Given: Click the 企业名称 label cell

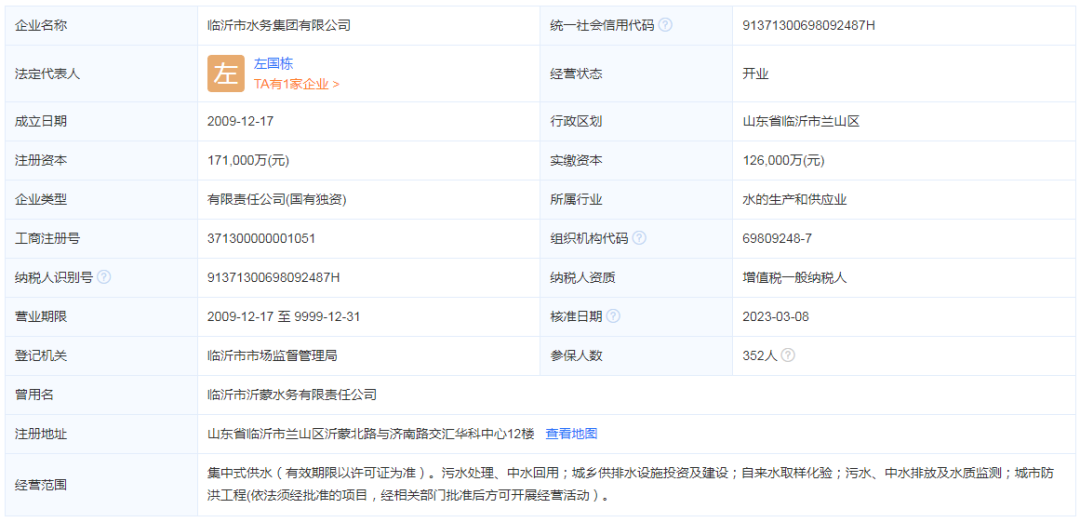Looking at the screenshot, I should point(101,26).
